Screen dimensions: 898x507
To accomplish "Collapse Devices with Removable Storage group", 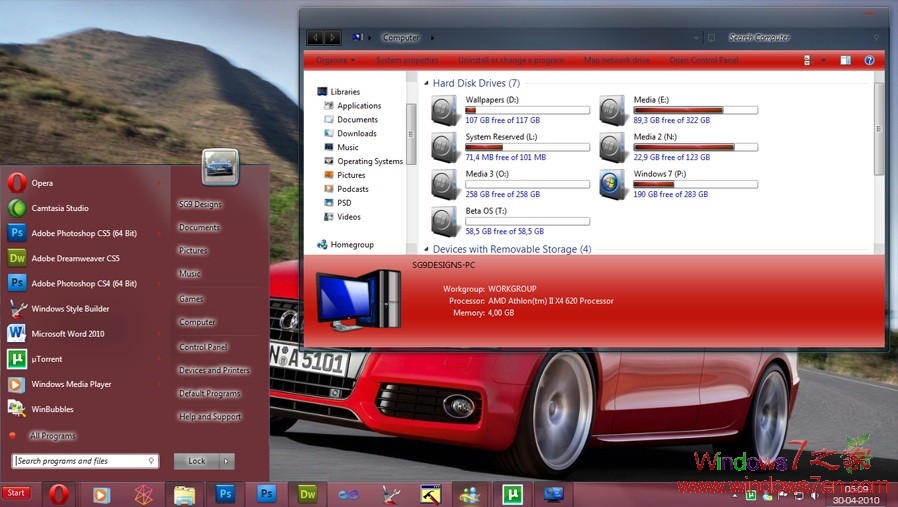I will point(426,249).
